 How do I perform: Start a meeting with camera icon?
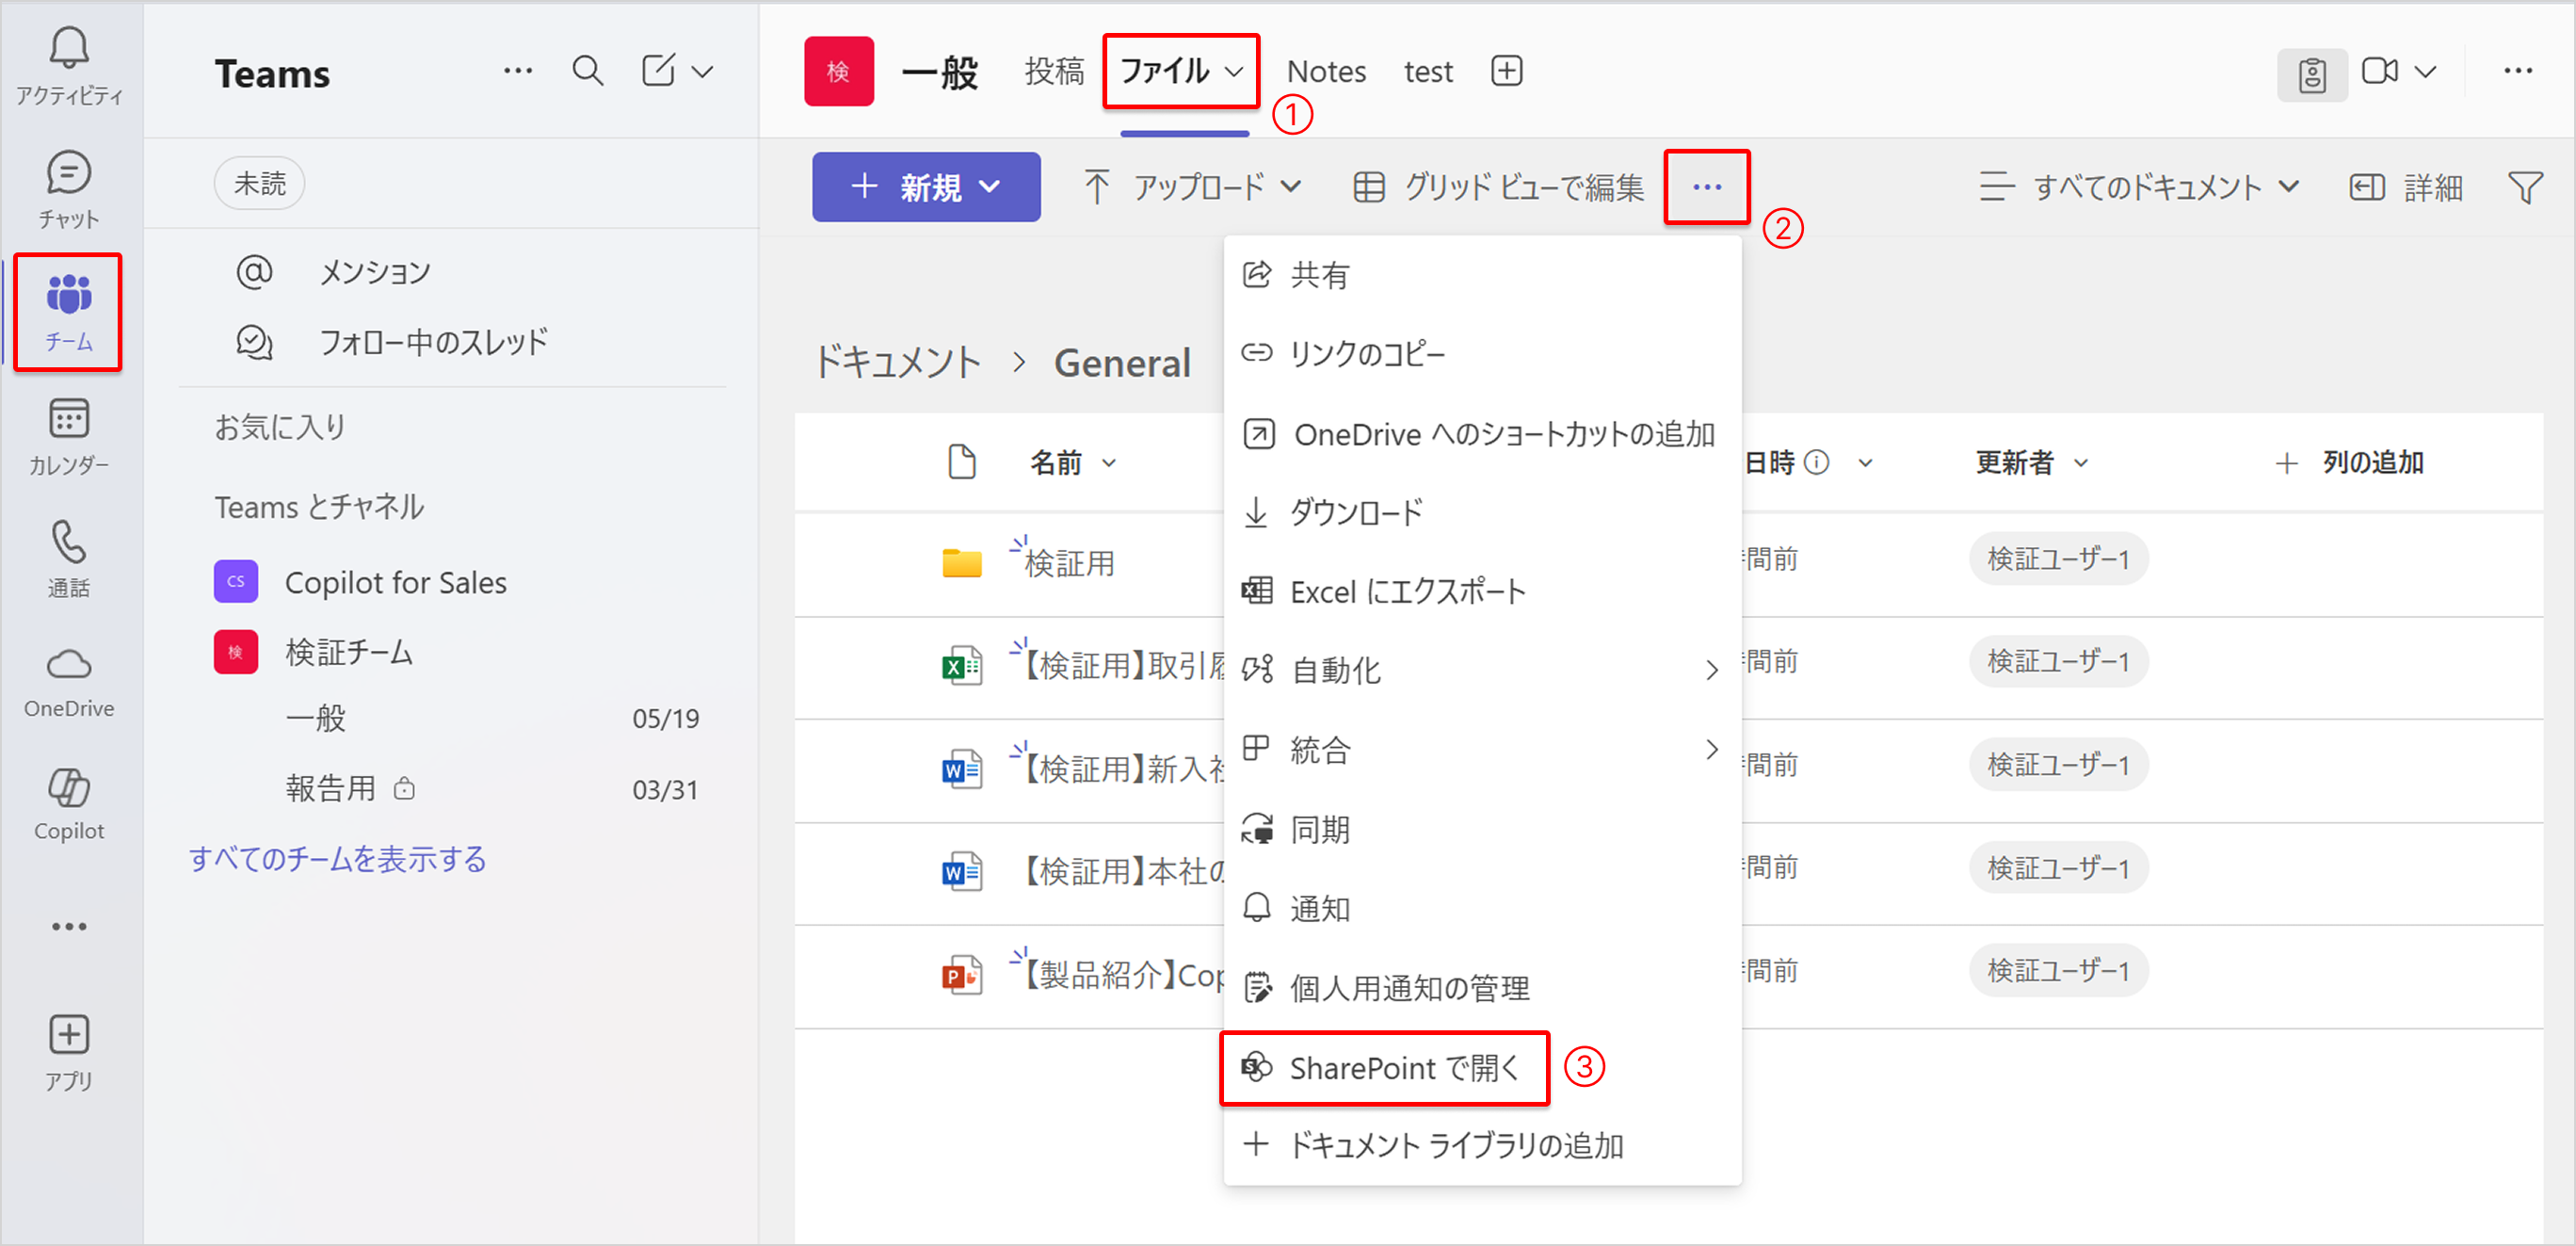2379,71
